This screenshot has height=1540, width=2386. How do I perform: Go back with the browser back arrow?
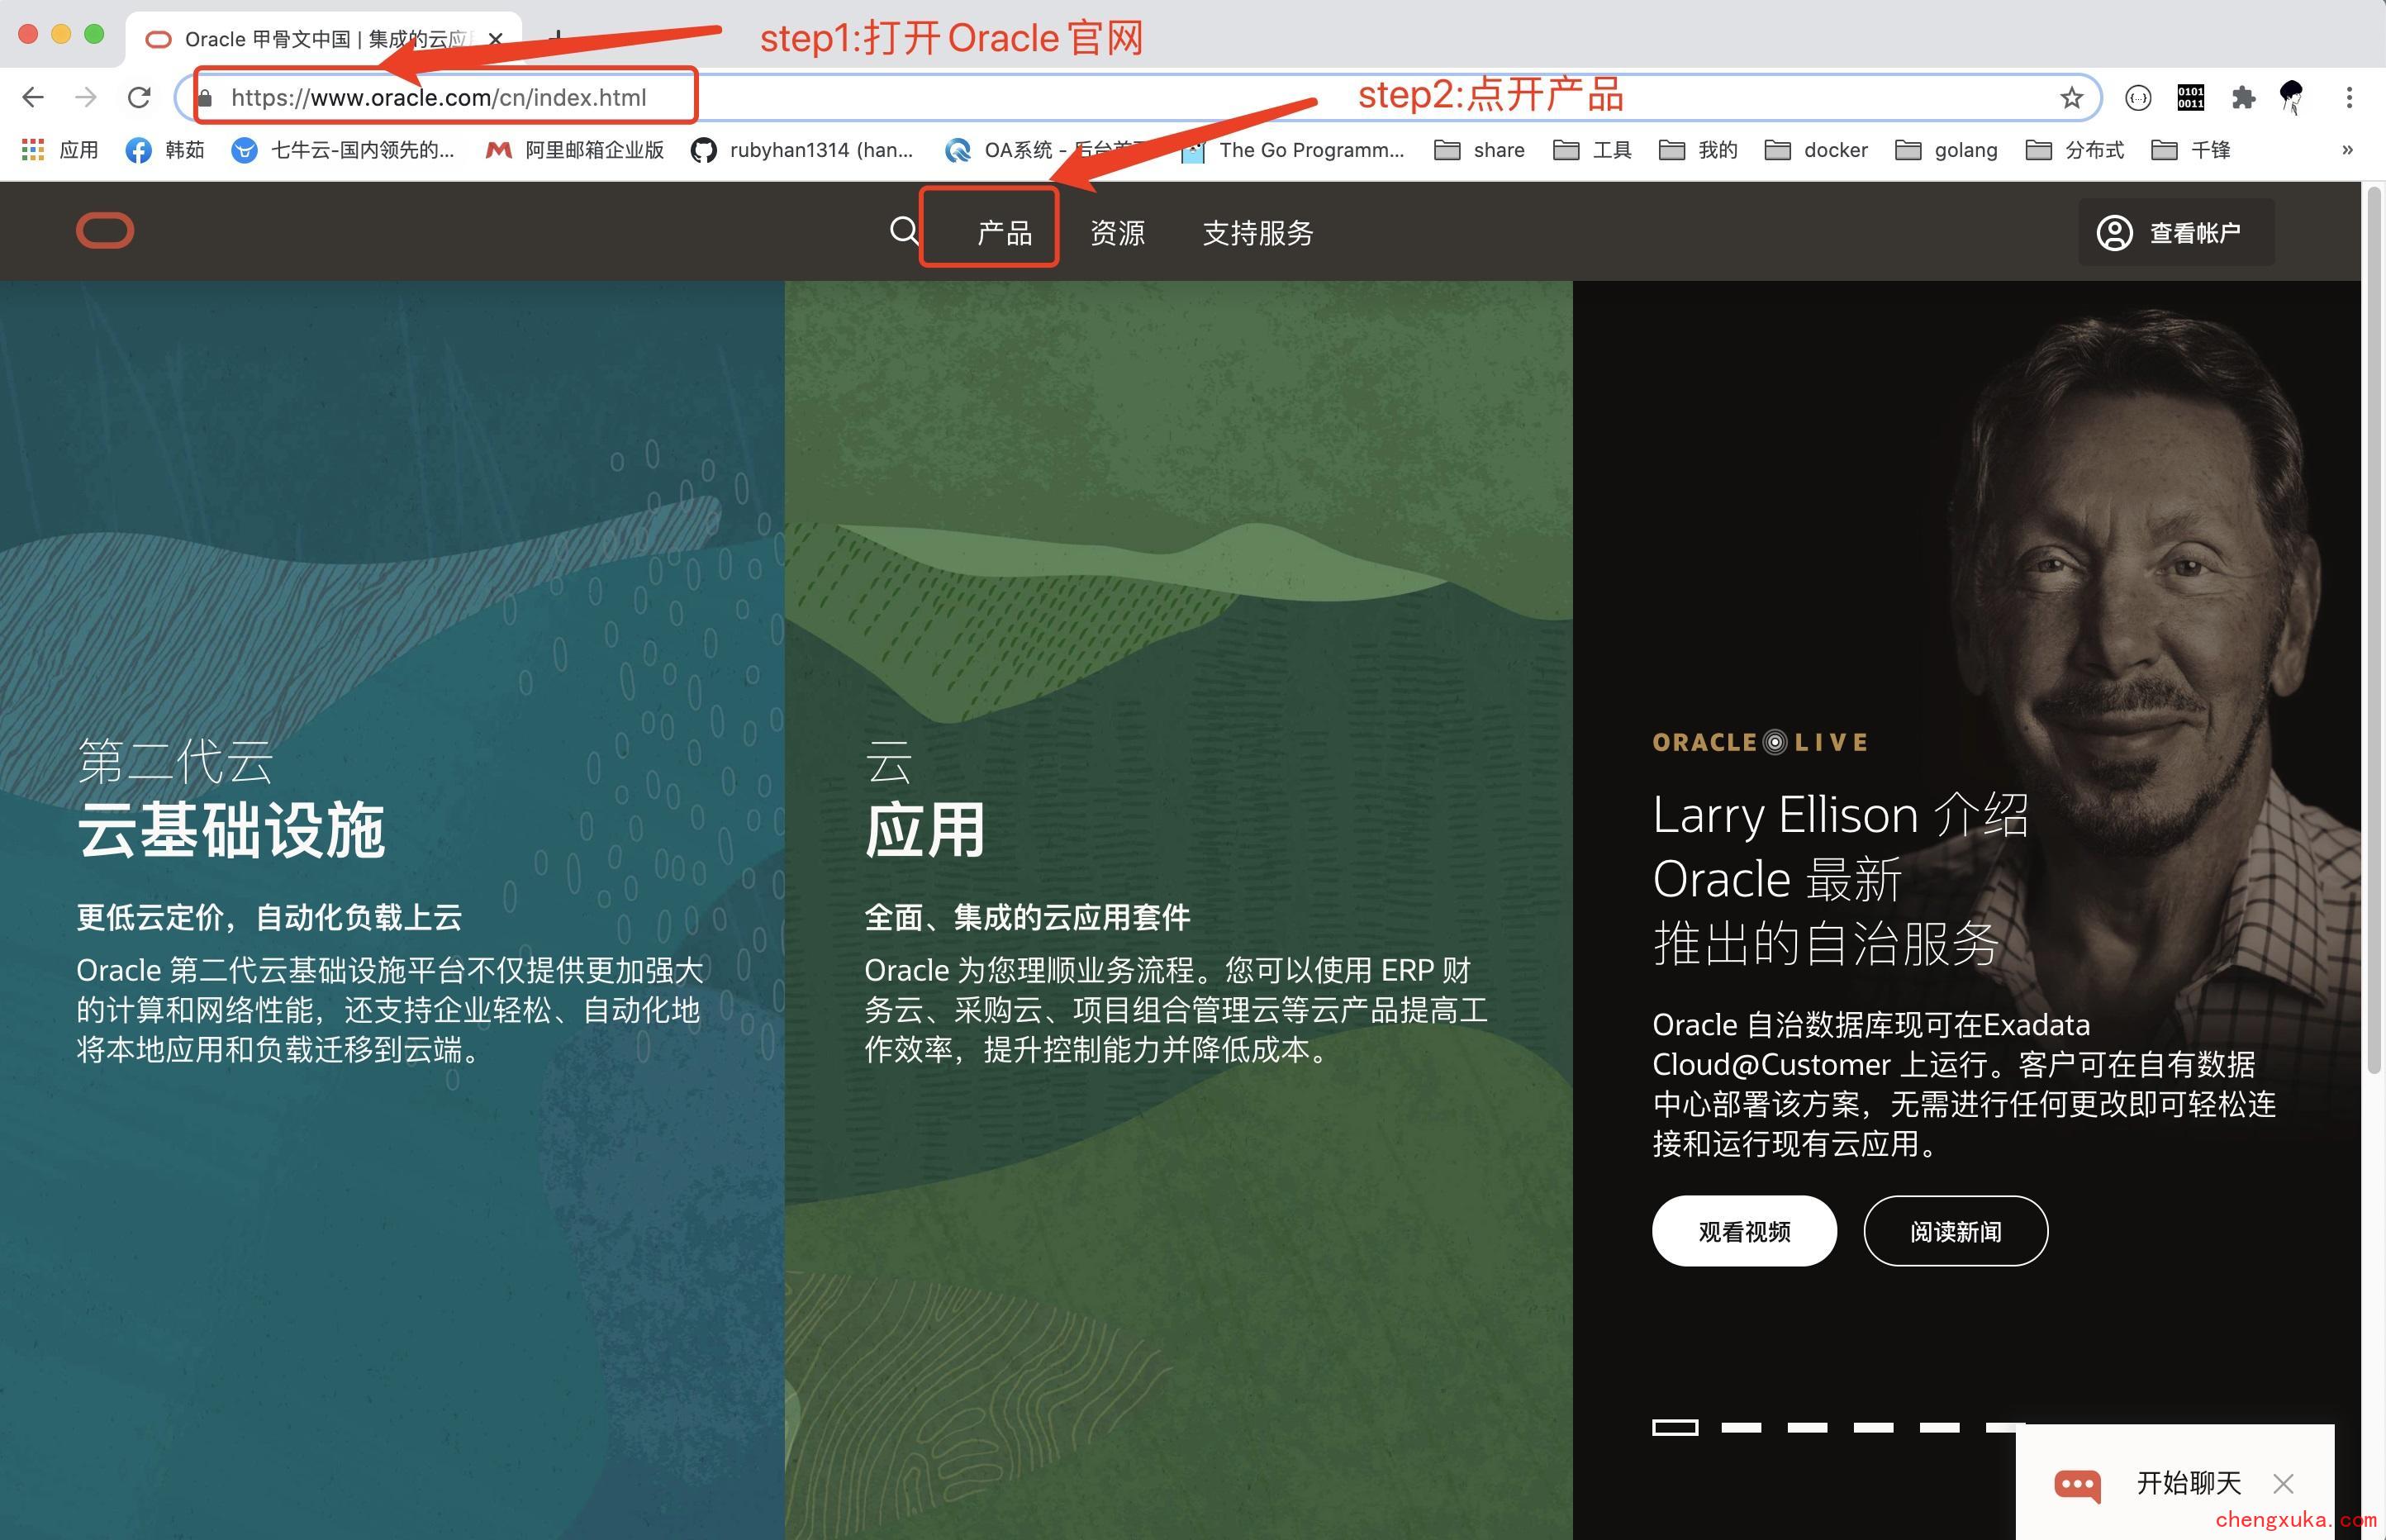tap(33, 97)
